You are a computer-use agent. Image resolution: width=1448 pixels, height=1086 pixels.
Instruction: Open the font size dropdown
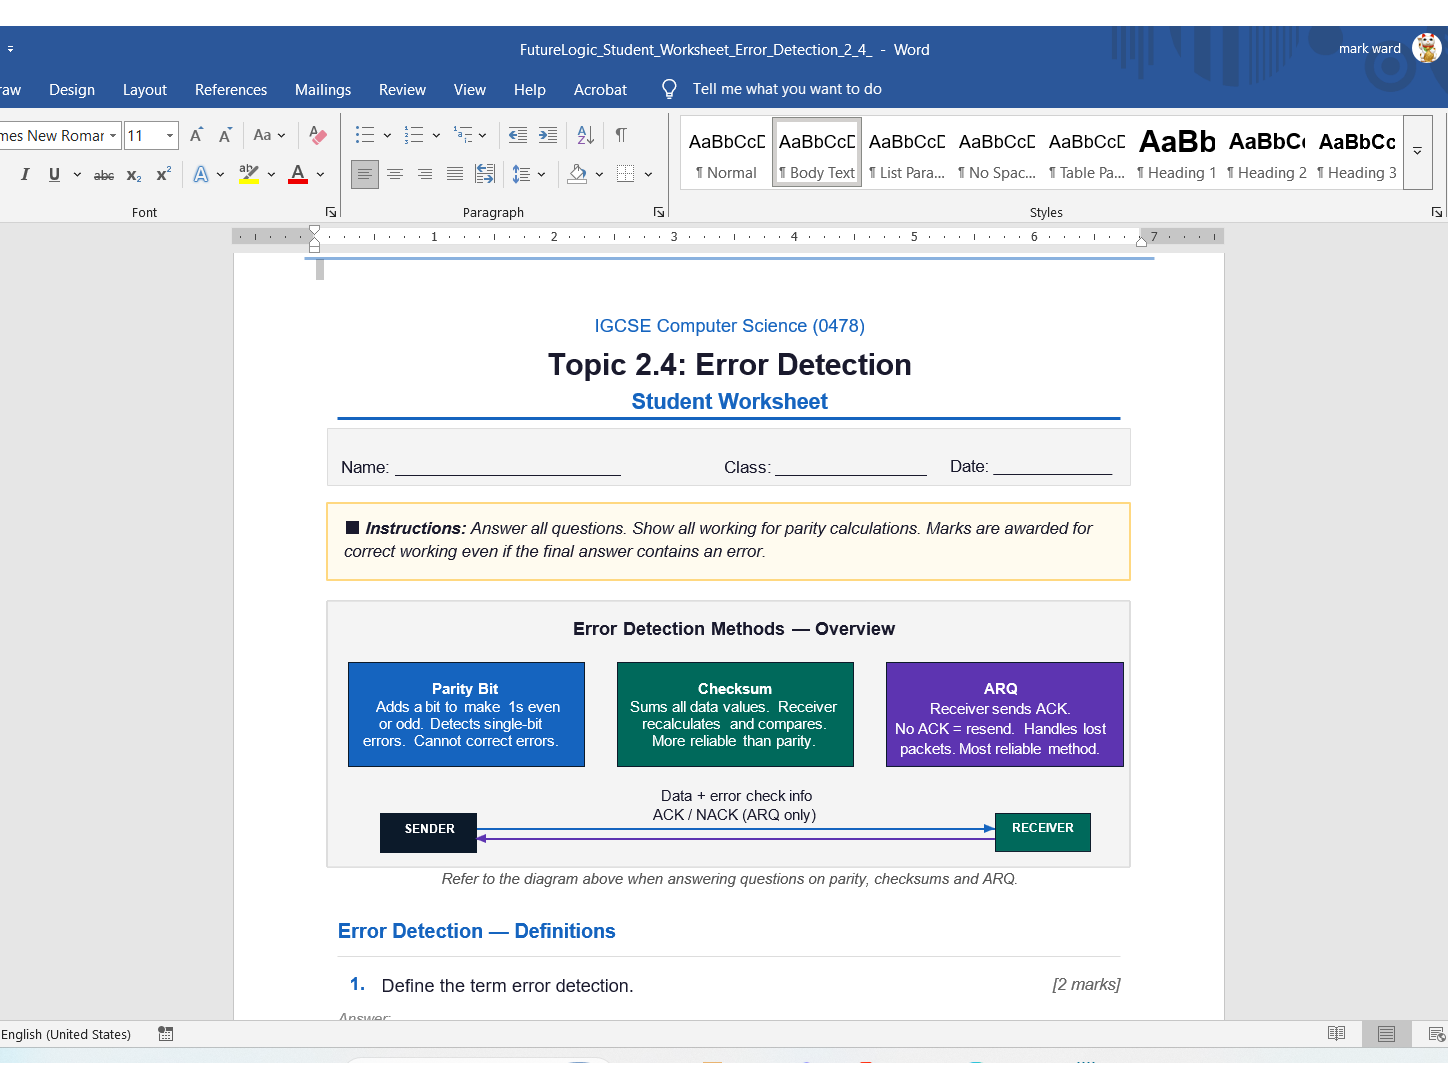pyautogui.click(x=170, y=135)
